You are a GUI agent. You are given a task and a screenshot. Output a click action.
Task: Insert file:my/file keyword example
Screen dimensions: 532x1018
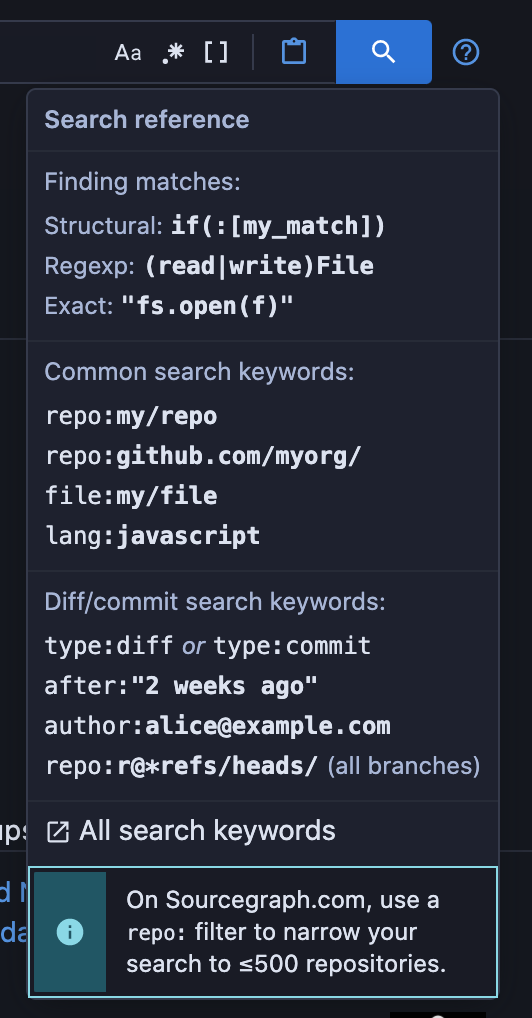[131, 496]
